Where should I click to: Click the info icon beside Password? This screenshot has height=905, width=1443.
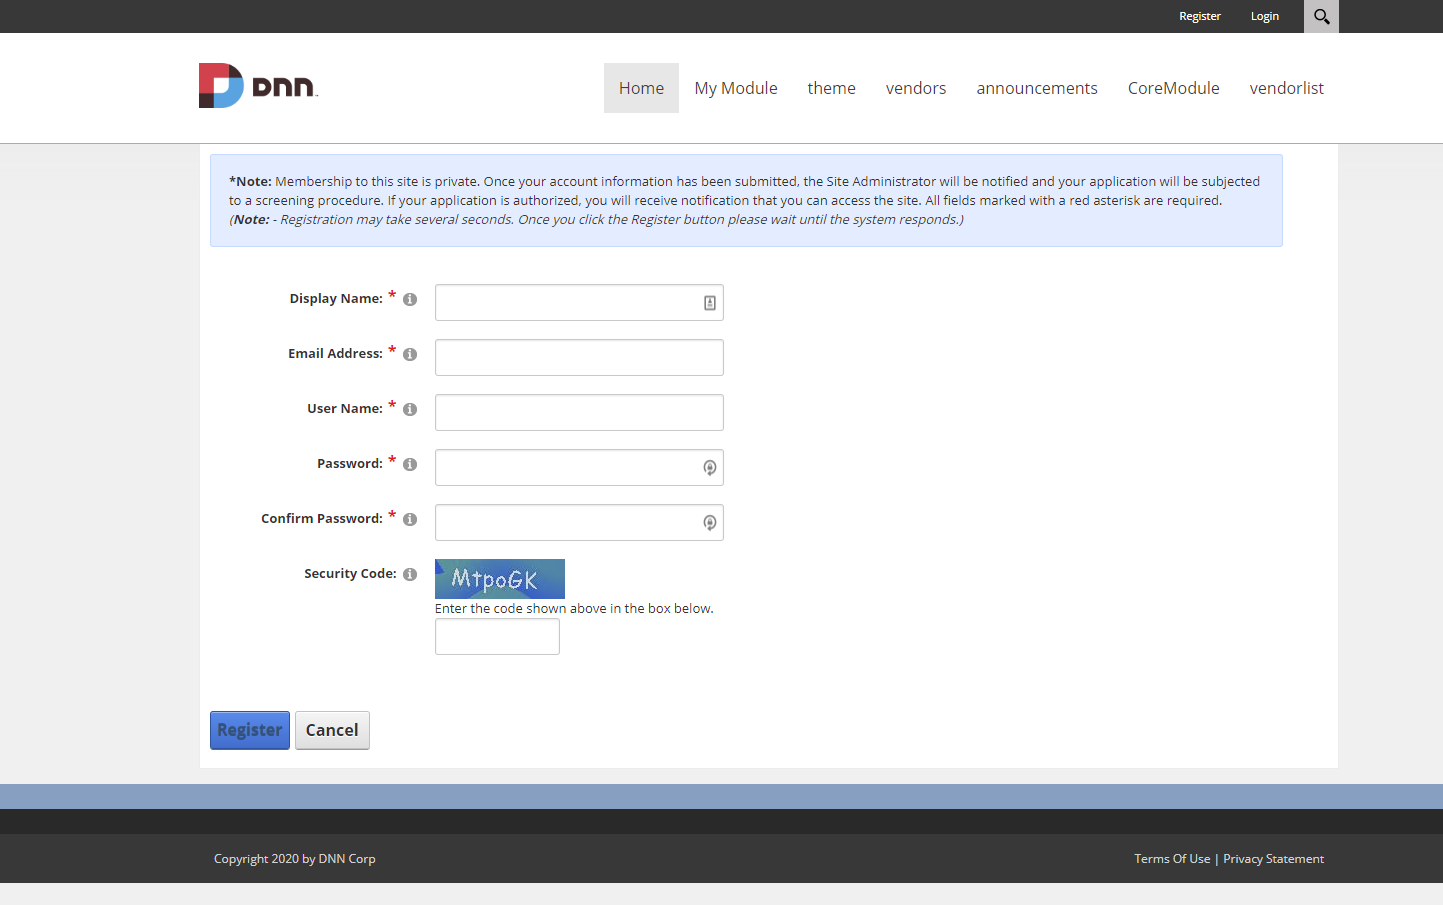point(410,463)
